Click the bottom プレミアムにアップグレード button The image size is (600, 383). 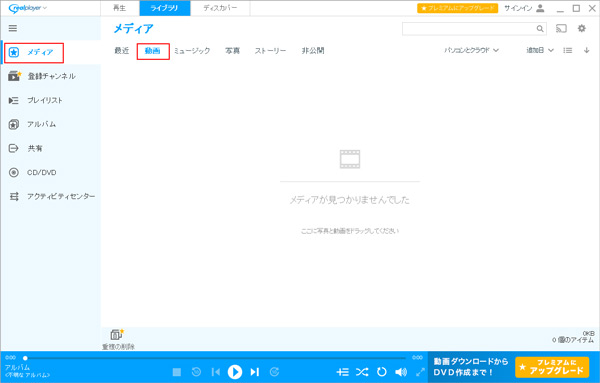click(552, 367)
